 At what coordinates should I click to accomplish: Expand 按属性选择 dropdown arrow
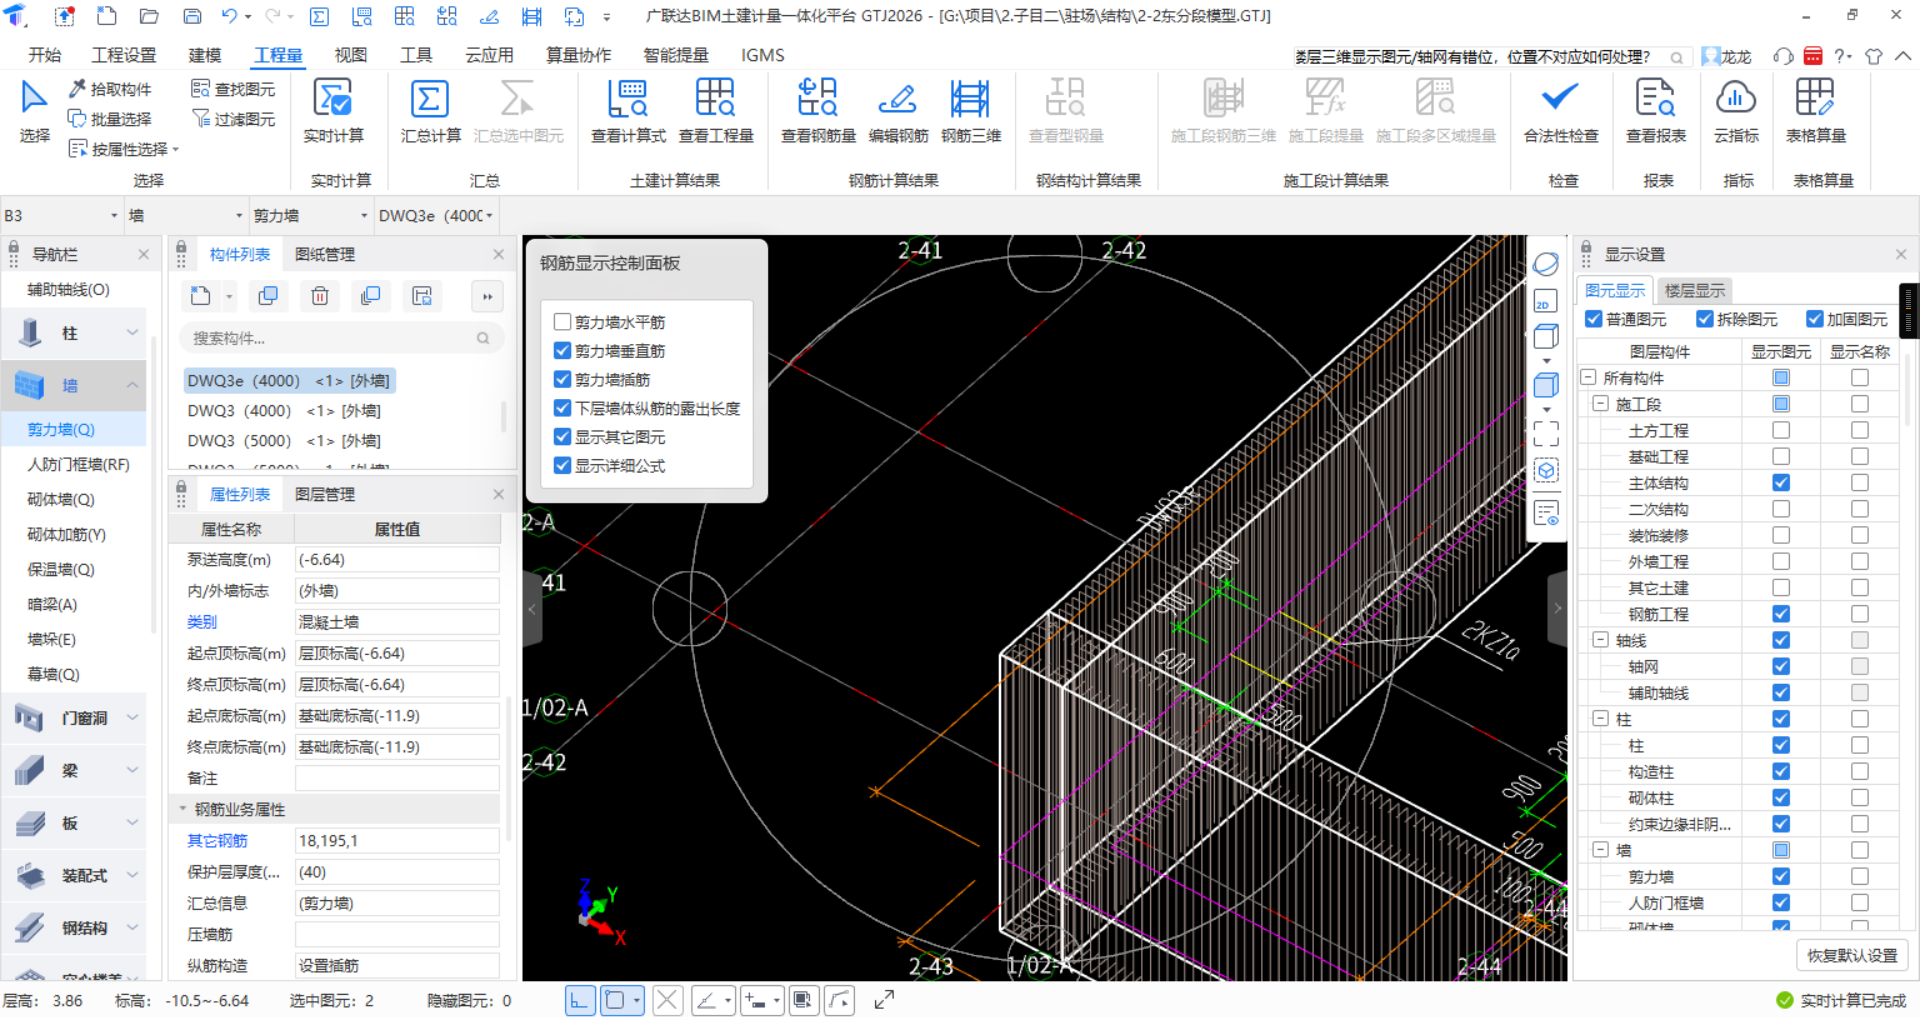[x=176, y=150]
